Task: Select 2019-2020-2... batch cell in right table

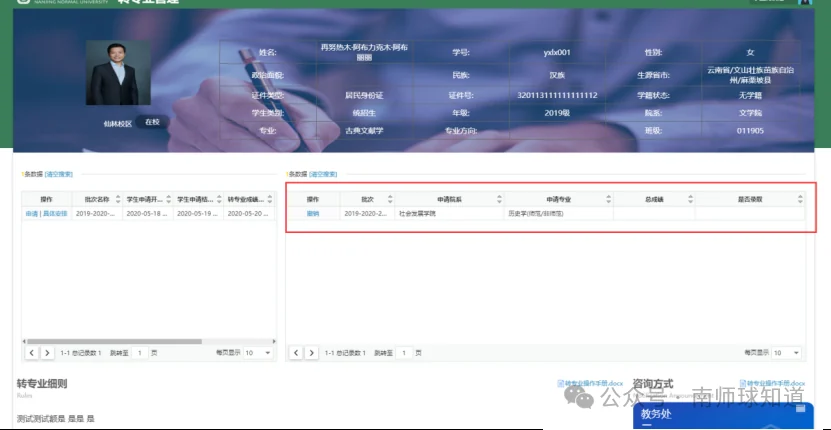Action: click(367, 214)
